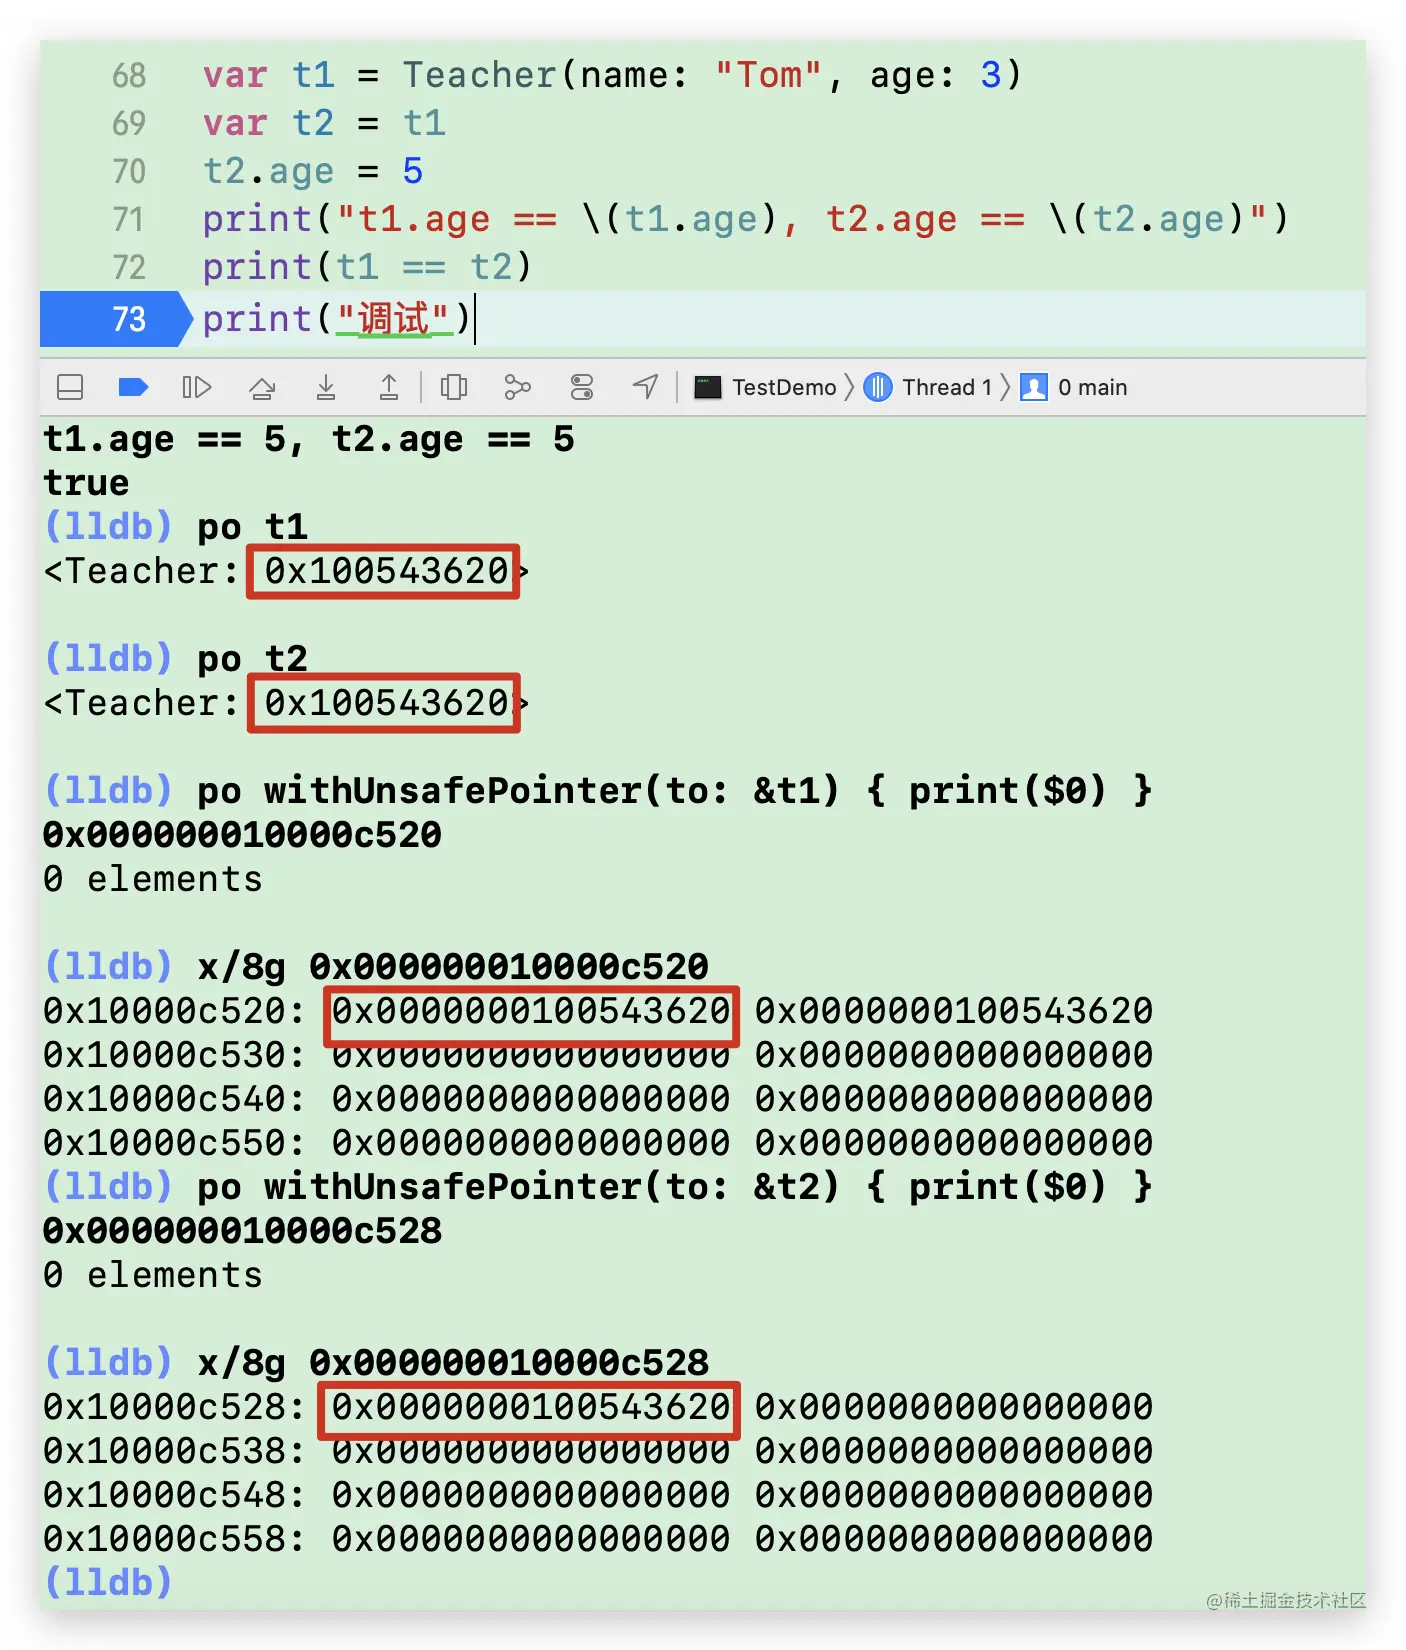Click line number 72 in gutter

point(129,268)
